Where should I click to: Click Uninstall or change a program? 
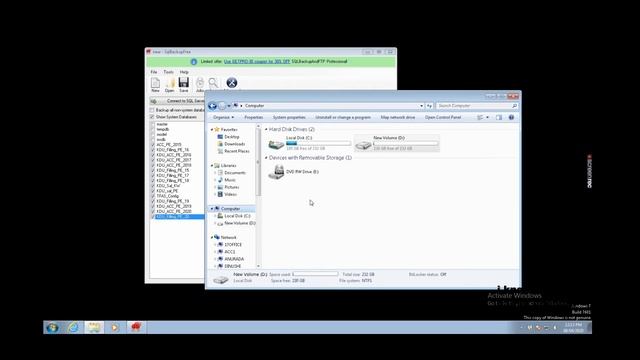click(343, 118)
